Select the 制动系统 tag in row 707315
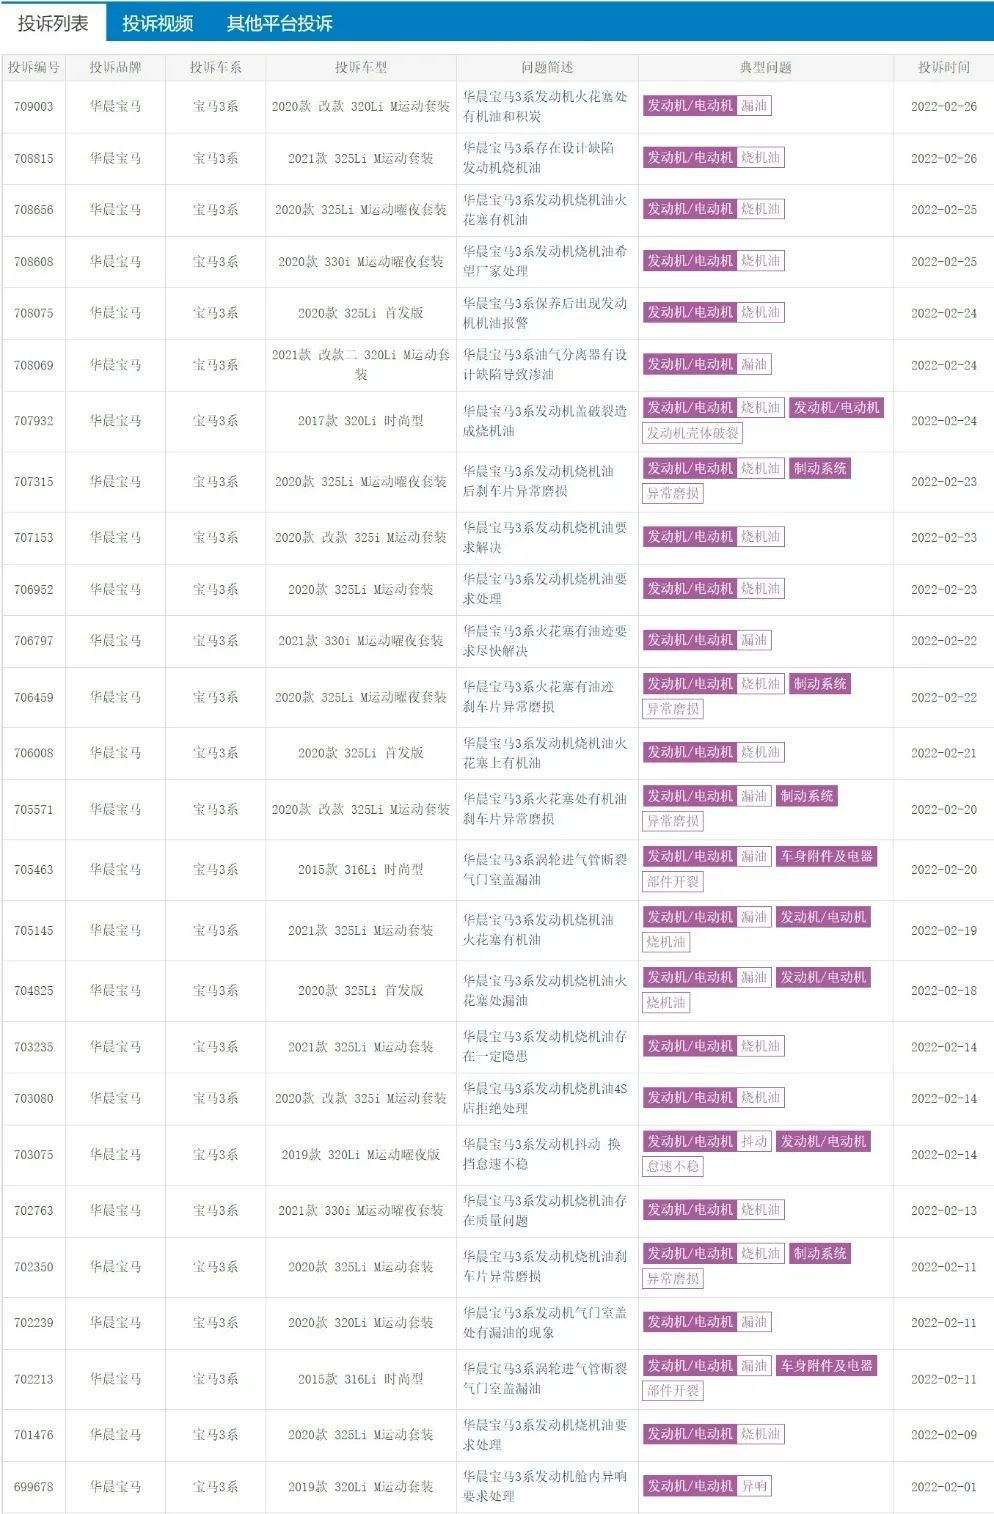994x1514 pixels. (821, 467)
